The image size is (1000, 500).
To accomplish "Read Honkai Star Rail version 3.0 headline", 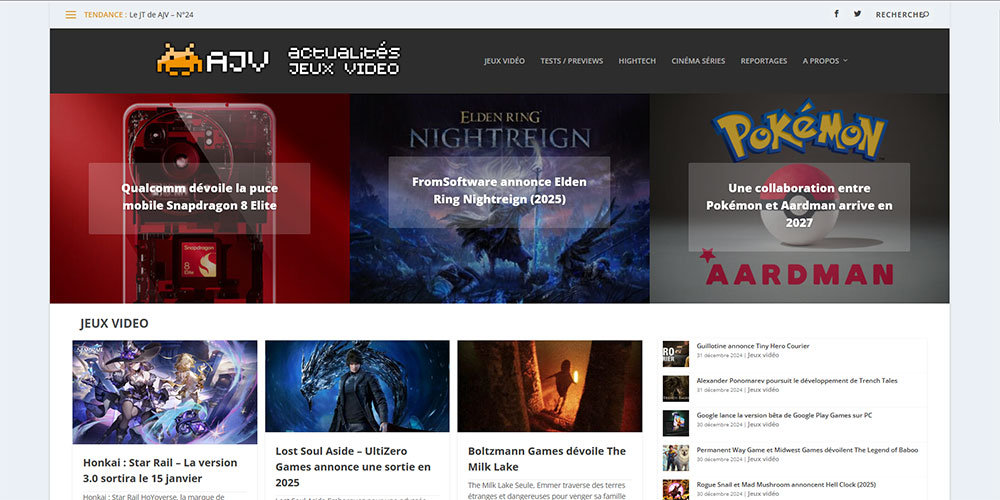I will (x=160, y=471).
